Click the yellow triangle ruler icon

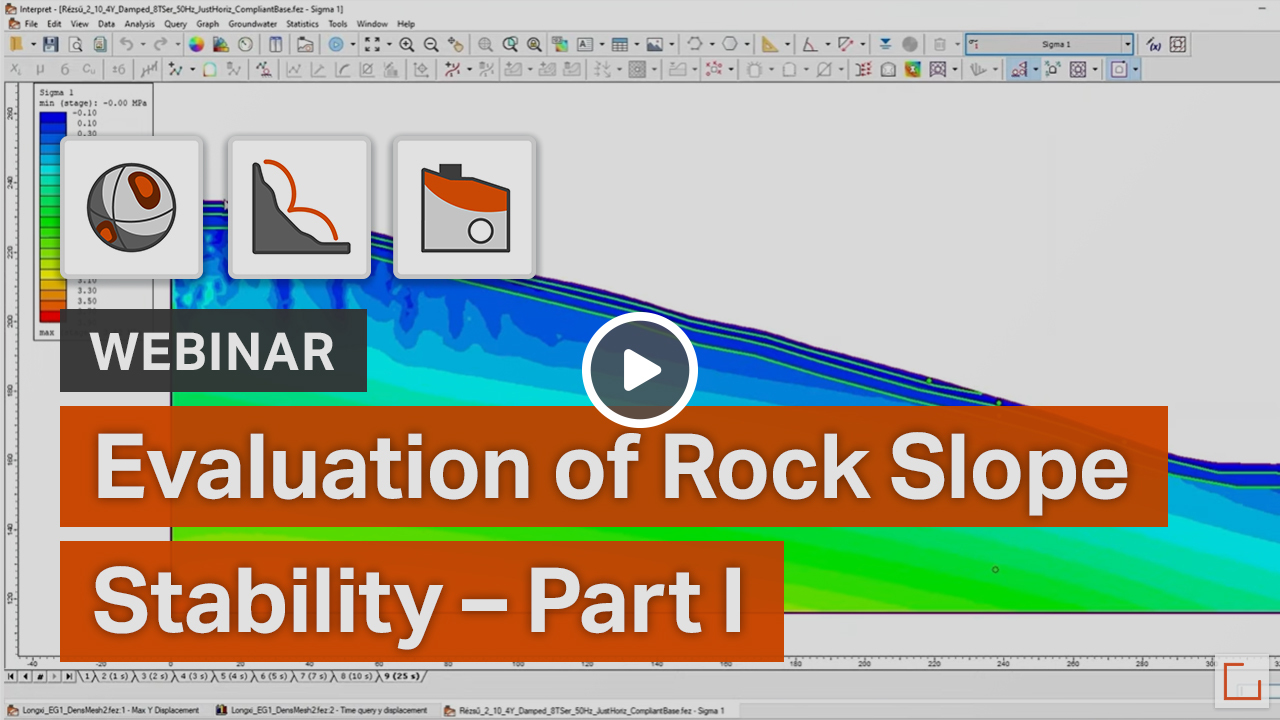[x=768, y=44]
